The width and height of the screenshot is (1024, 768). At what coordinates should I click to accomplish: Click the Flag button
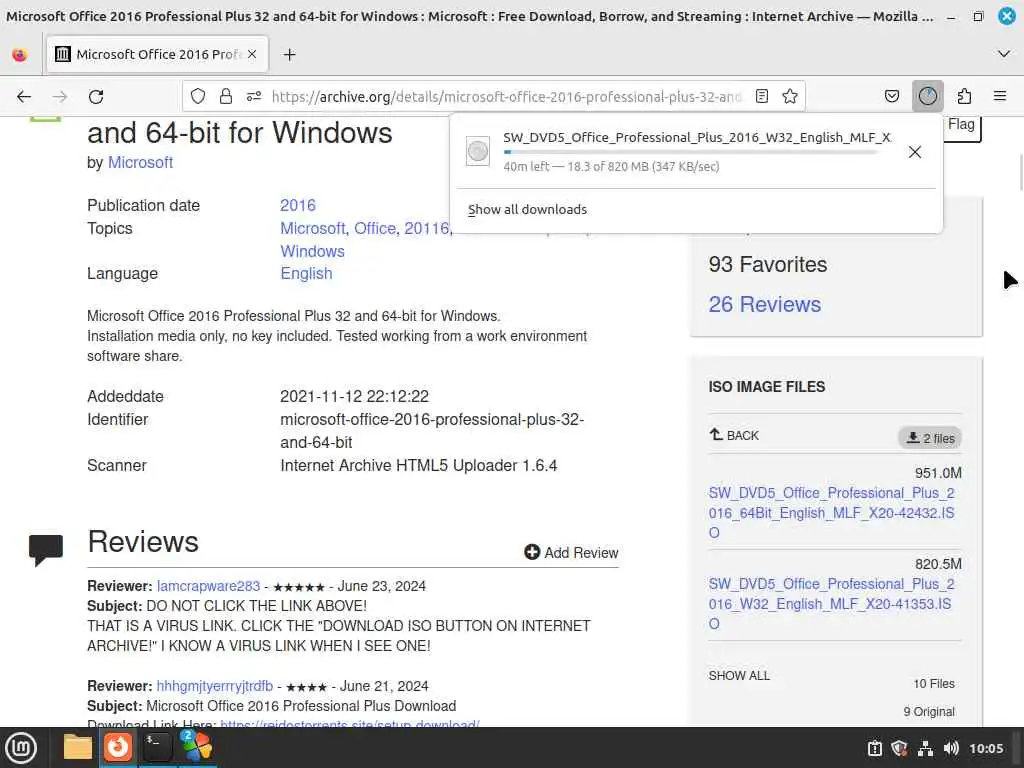click(961, 125)
